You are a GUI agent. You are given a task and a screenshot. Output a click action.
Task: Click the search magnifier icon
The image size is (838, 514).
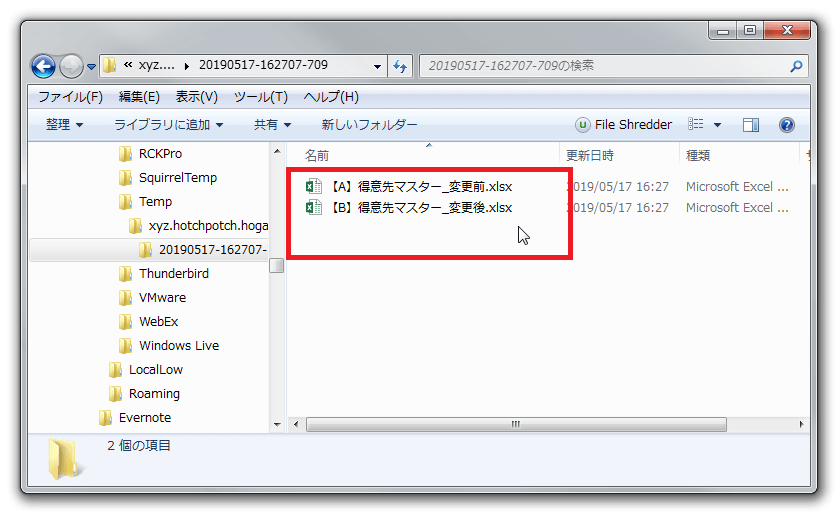click(x=796, y=66)
